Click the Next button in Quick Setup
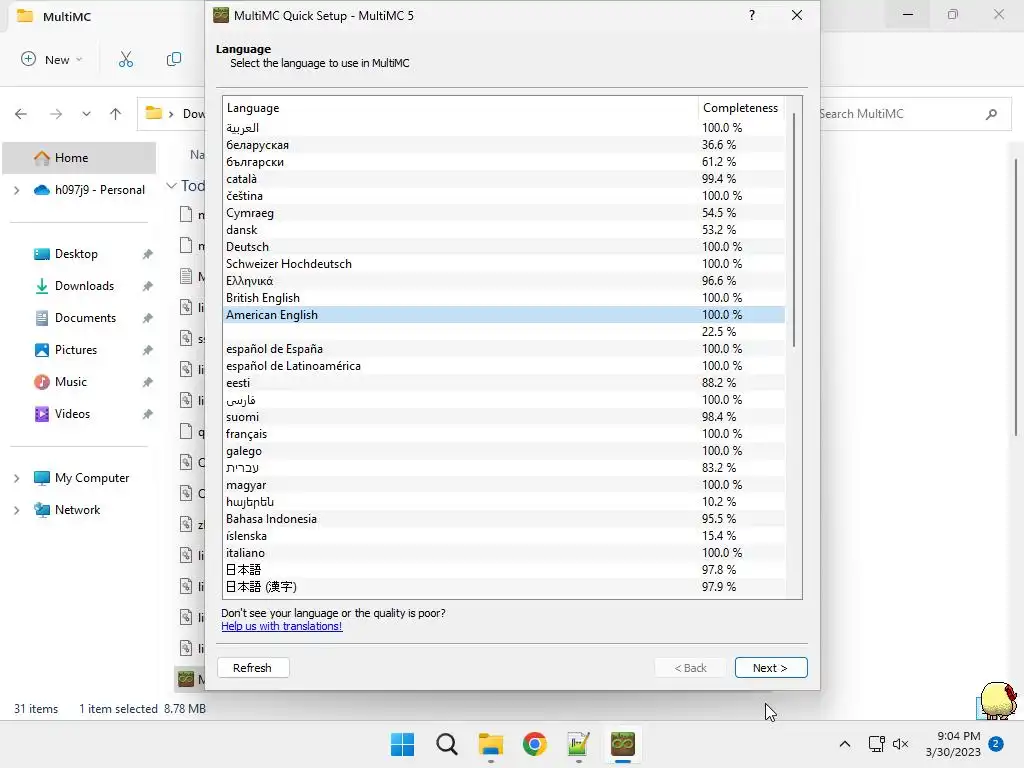 pyautogui.click(x=771, y=667)
